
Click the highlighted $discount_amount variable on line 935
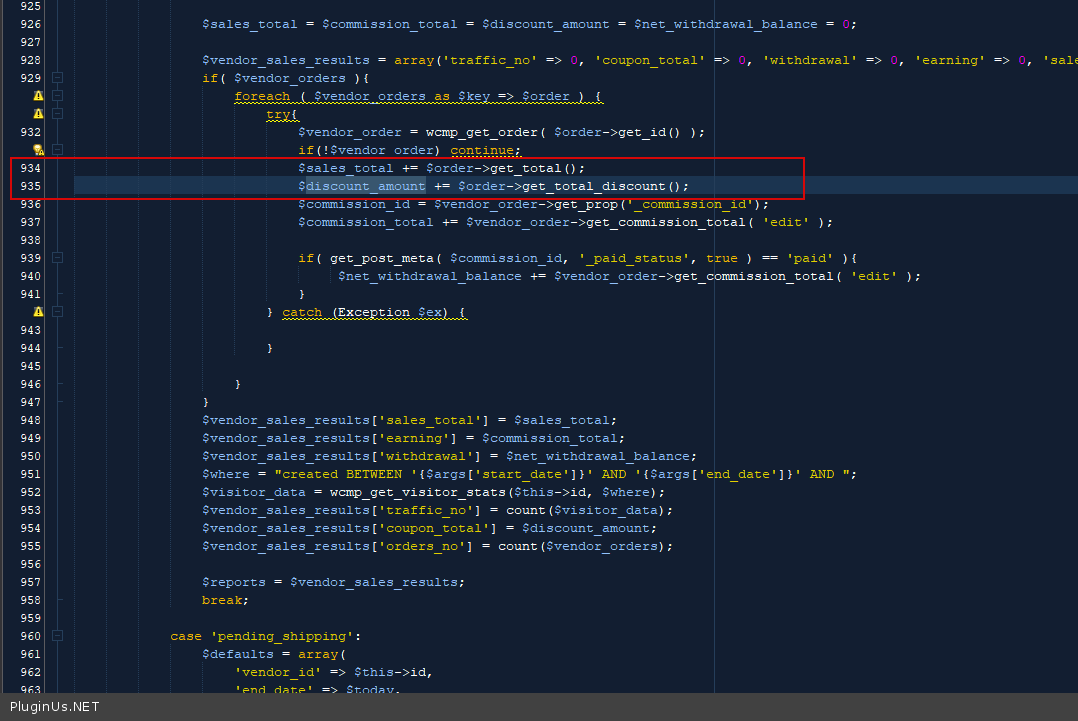tap(362, 186)
